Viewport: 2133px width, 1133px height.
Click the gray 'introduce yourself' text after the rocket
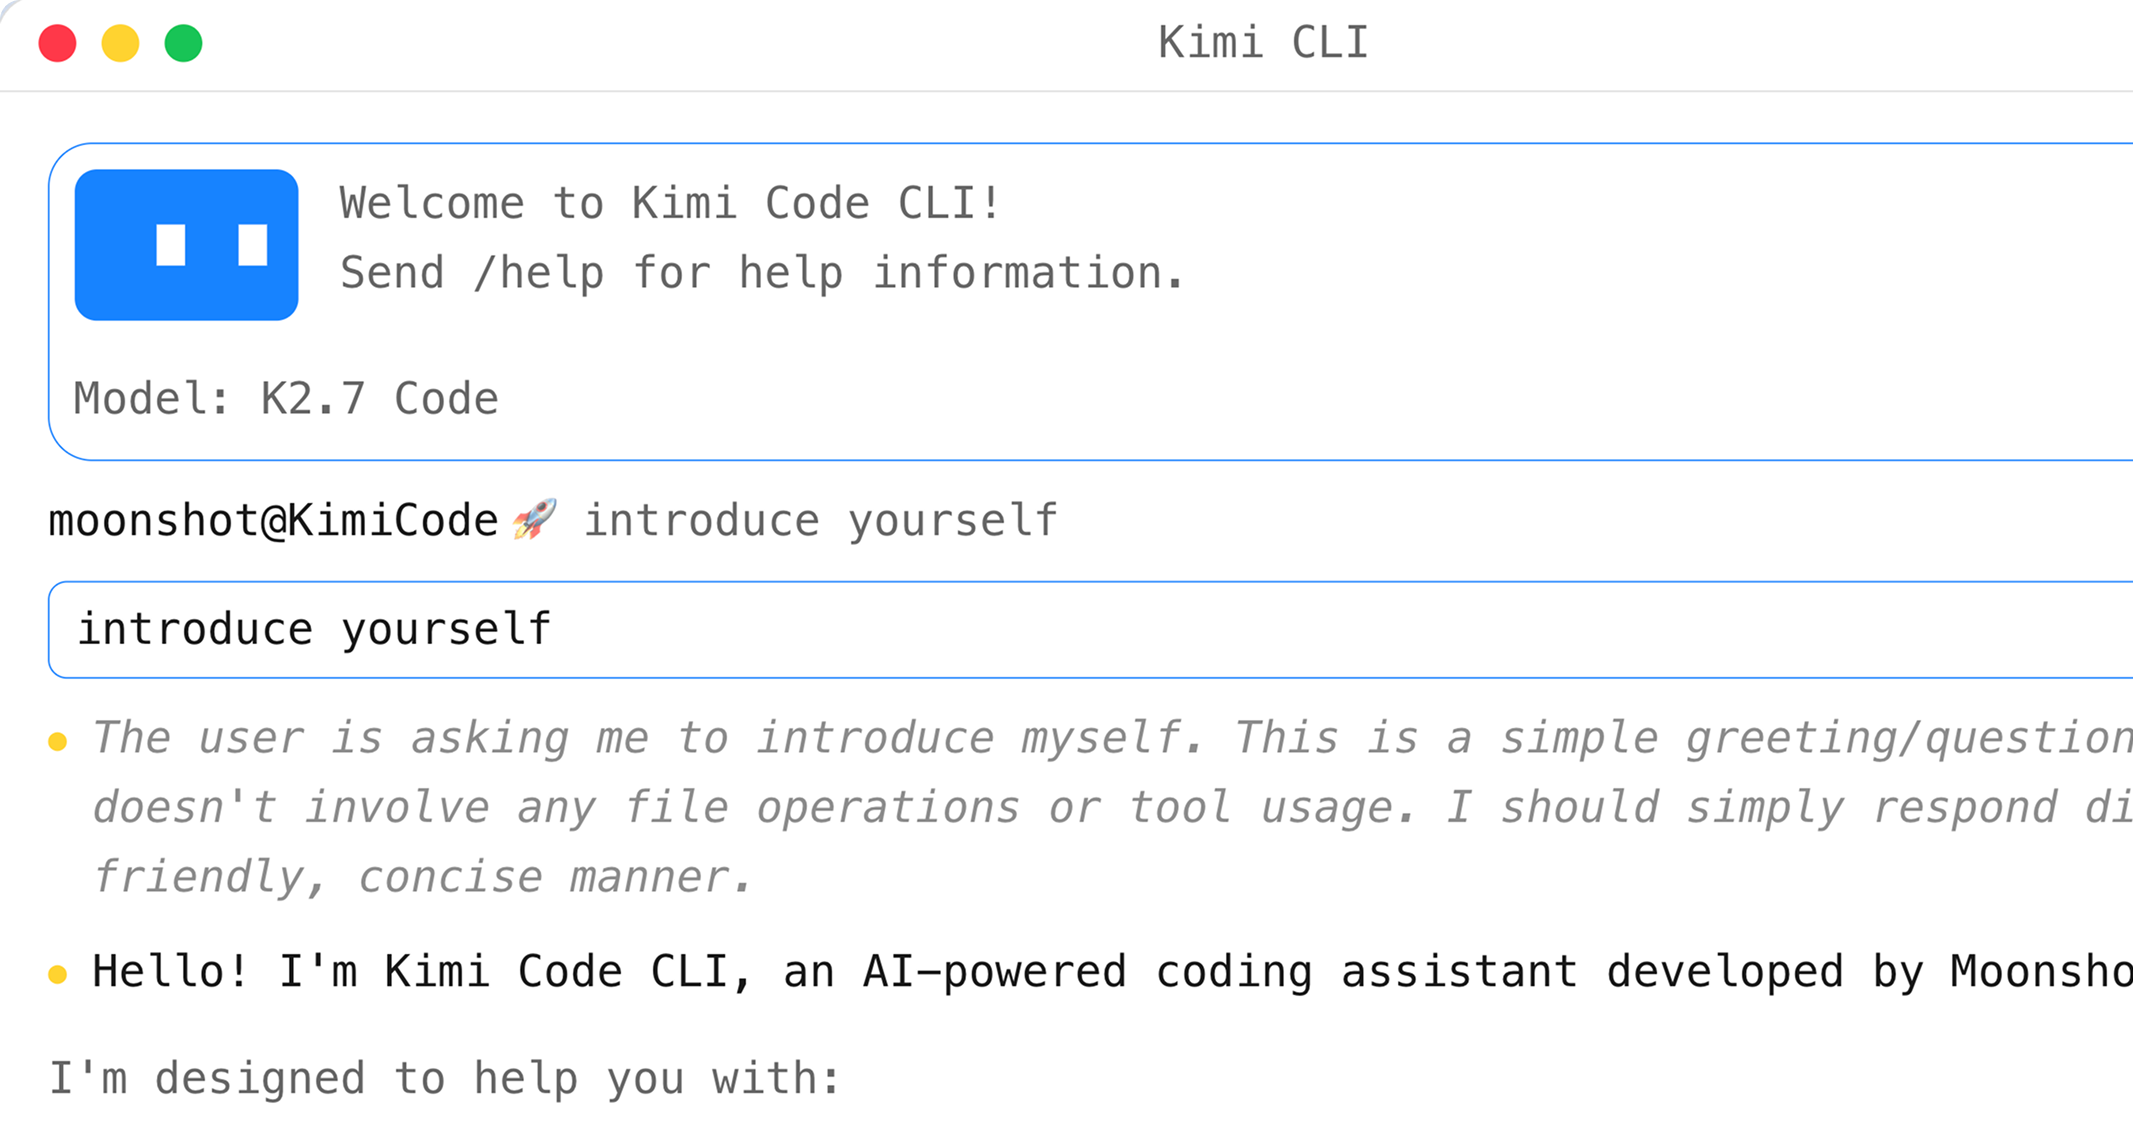coord(820,521)
